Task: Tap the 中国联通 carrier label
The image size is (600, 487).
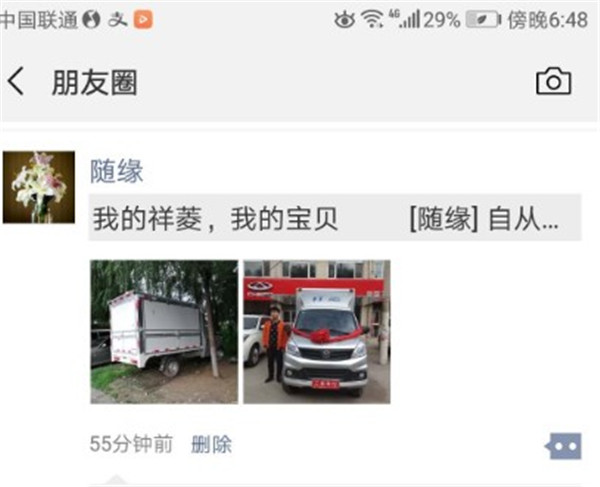Action: click(x=39, y=20)
